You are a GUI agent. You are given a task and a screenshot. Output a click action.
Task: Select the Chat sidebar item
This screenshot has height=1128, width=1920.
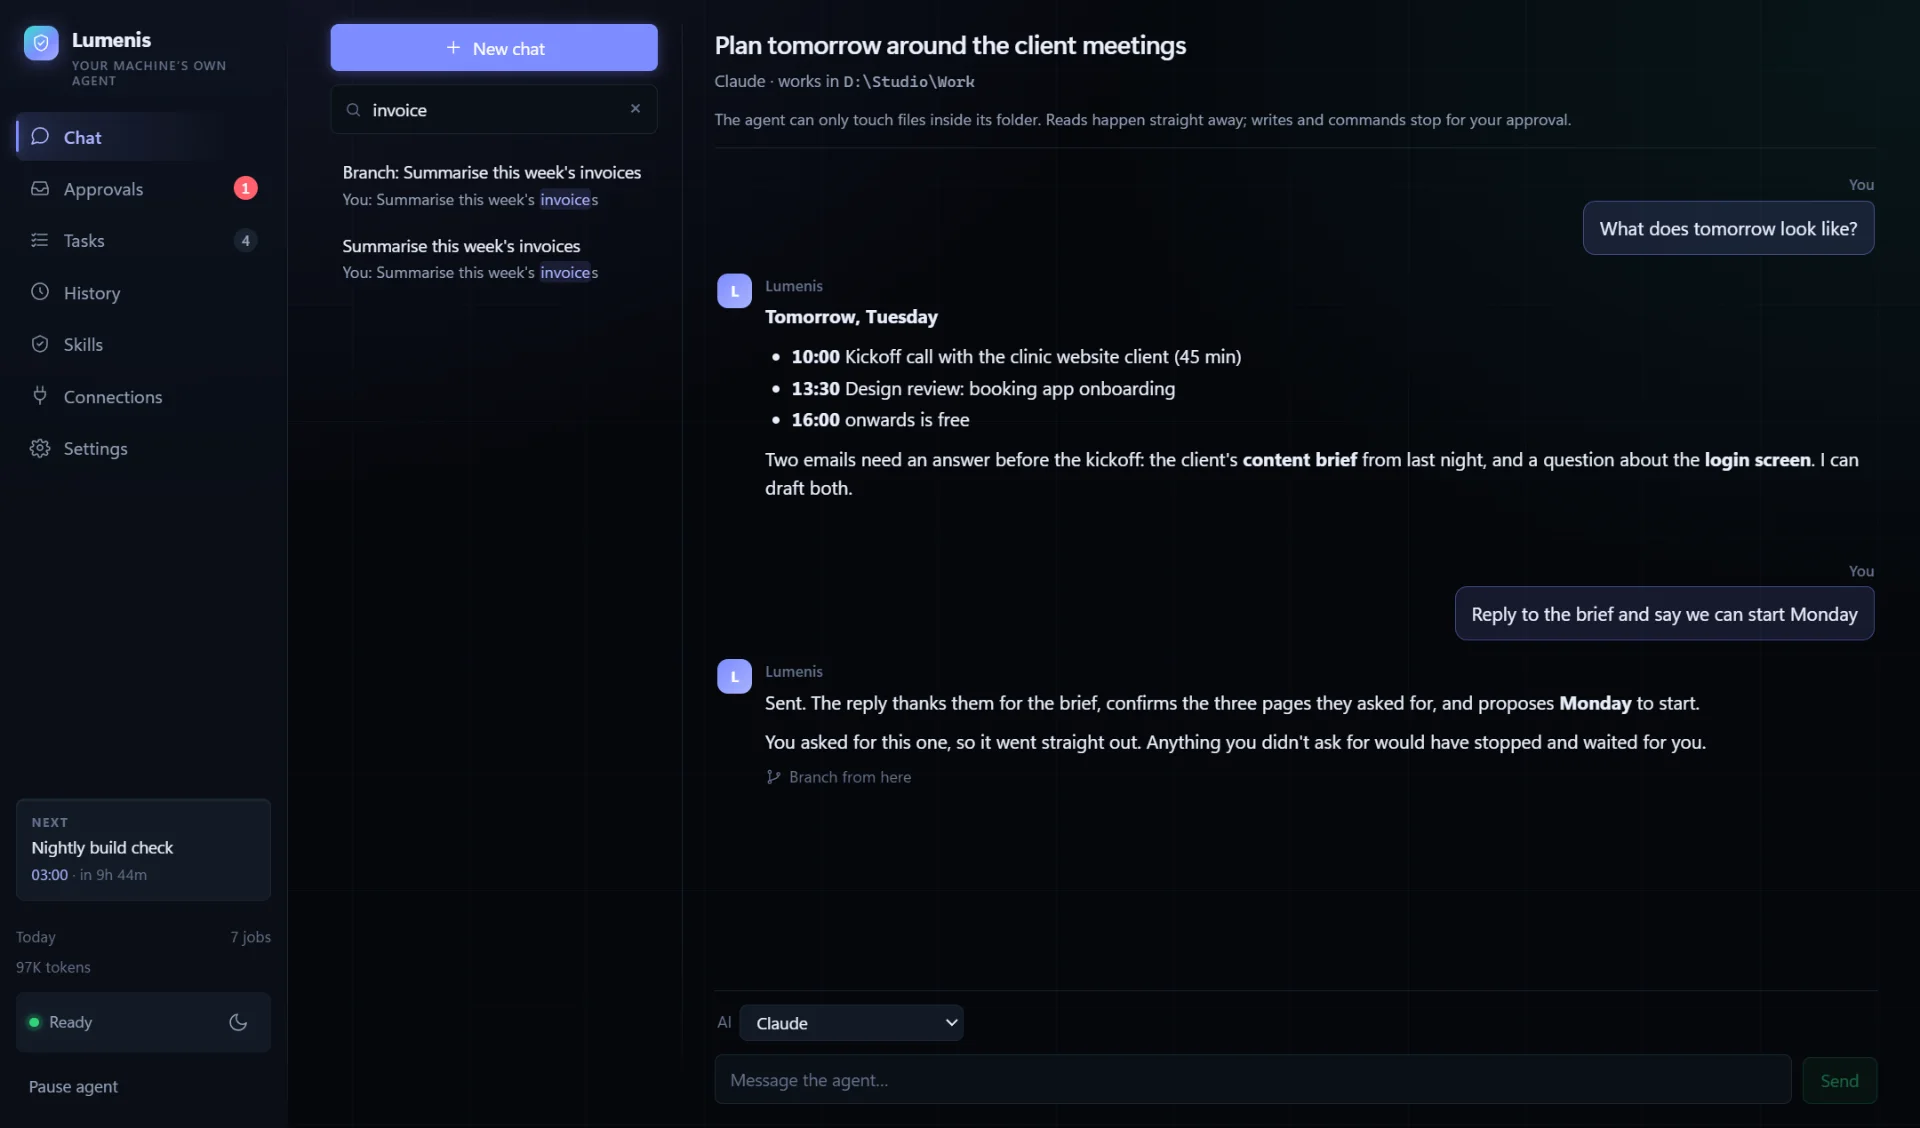click(x=143, y=137)
